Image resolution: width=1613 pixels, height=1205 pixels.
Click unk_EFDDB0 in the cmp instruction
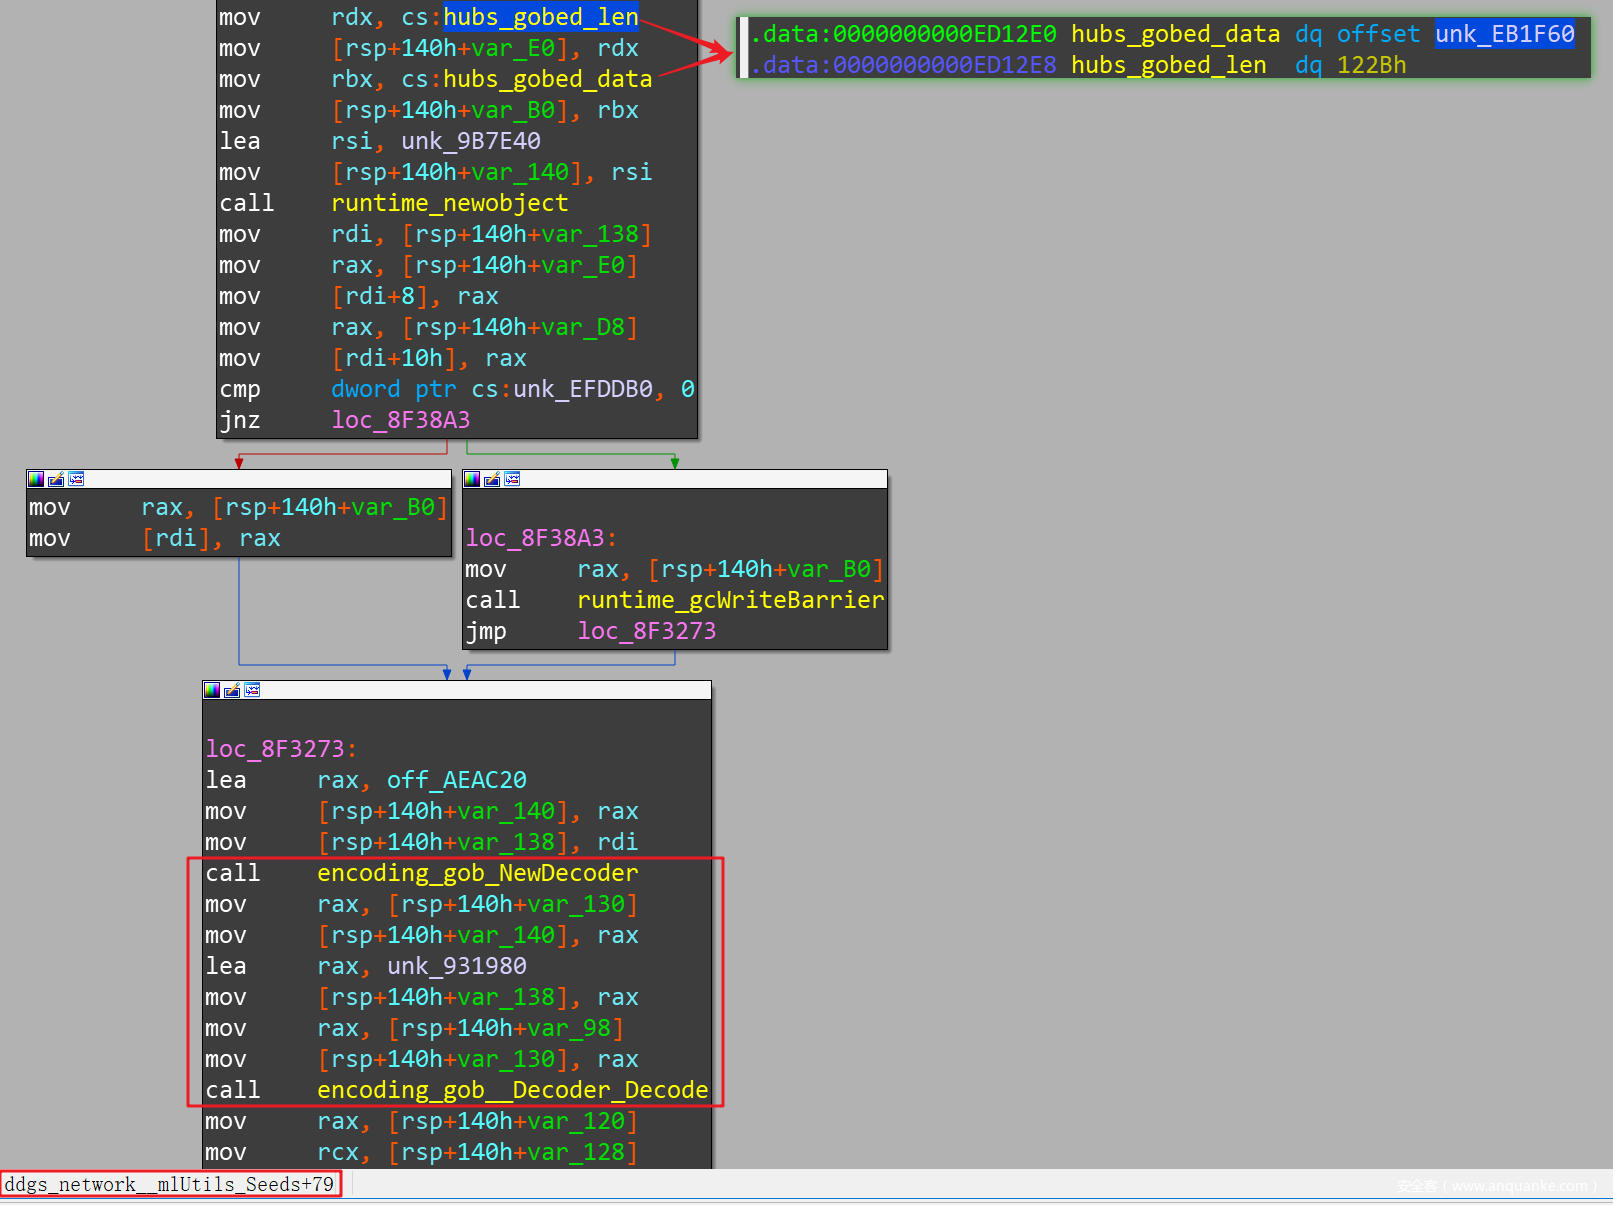click(x=582, y=389)
